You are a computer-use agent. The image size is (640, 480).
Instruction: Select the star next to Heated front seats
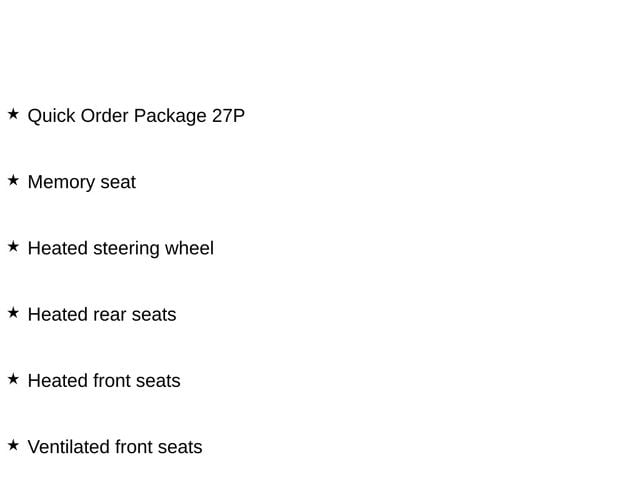(13, 379)
